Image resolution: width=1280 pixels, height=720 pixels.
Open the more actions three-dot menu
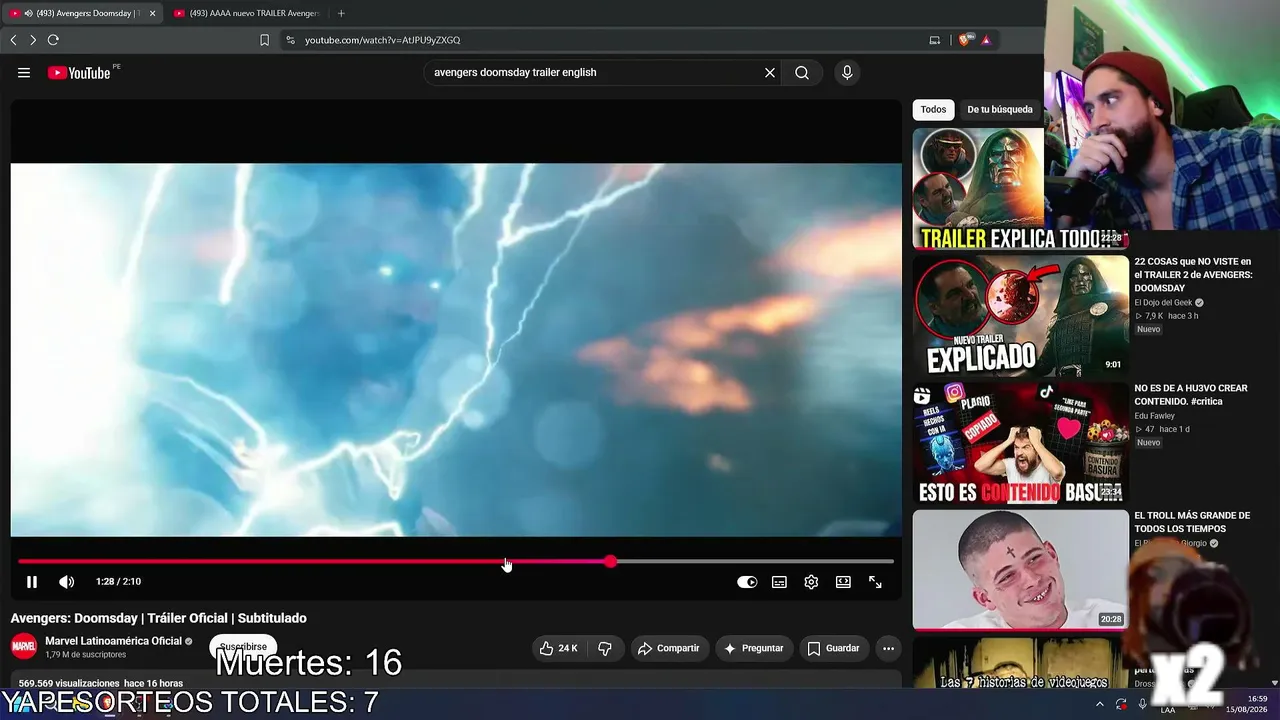pyautogui.click(x=888, y=648)
